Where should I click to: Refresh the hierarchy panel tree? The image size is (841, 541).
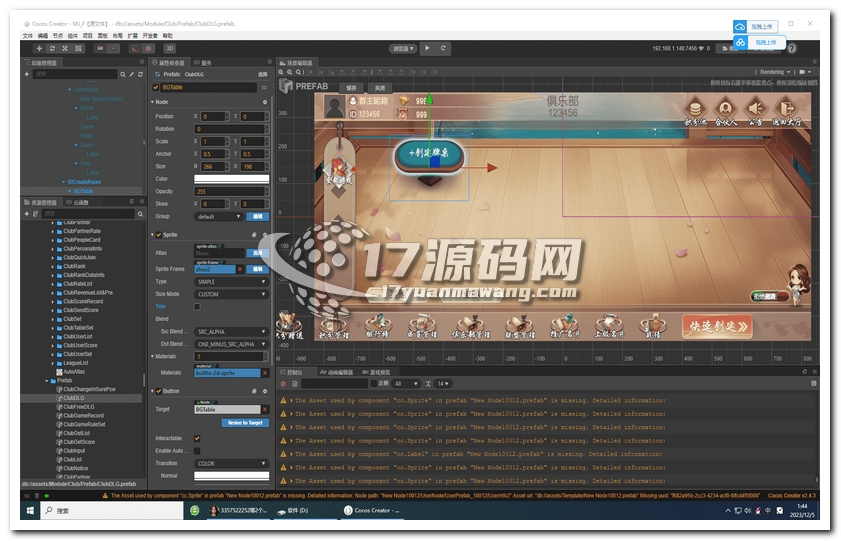coord(140,75)
